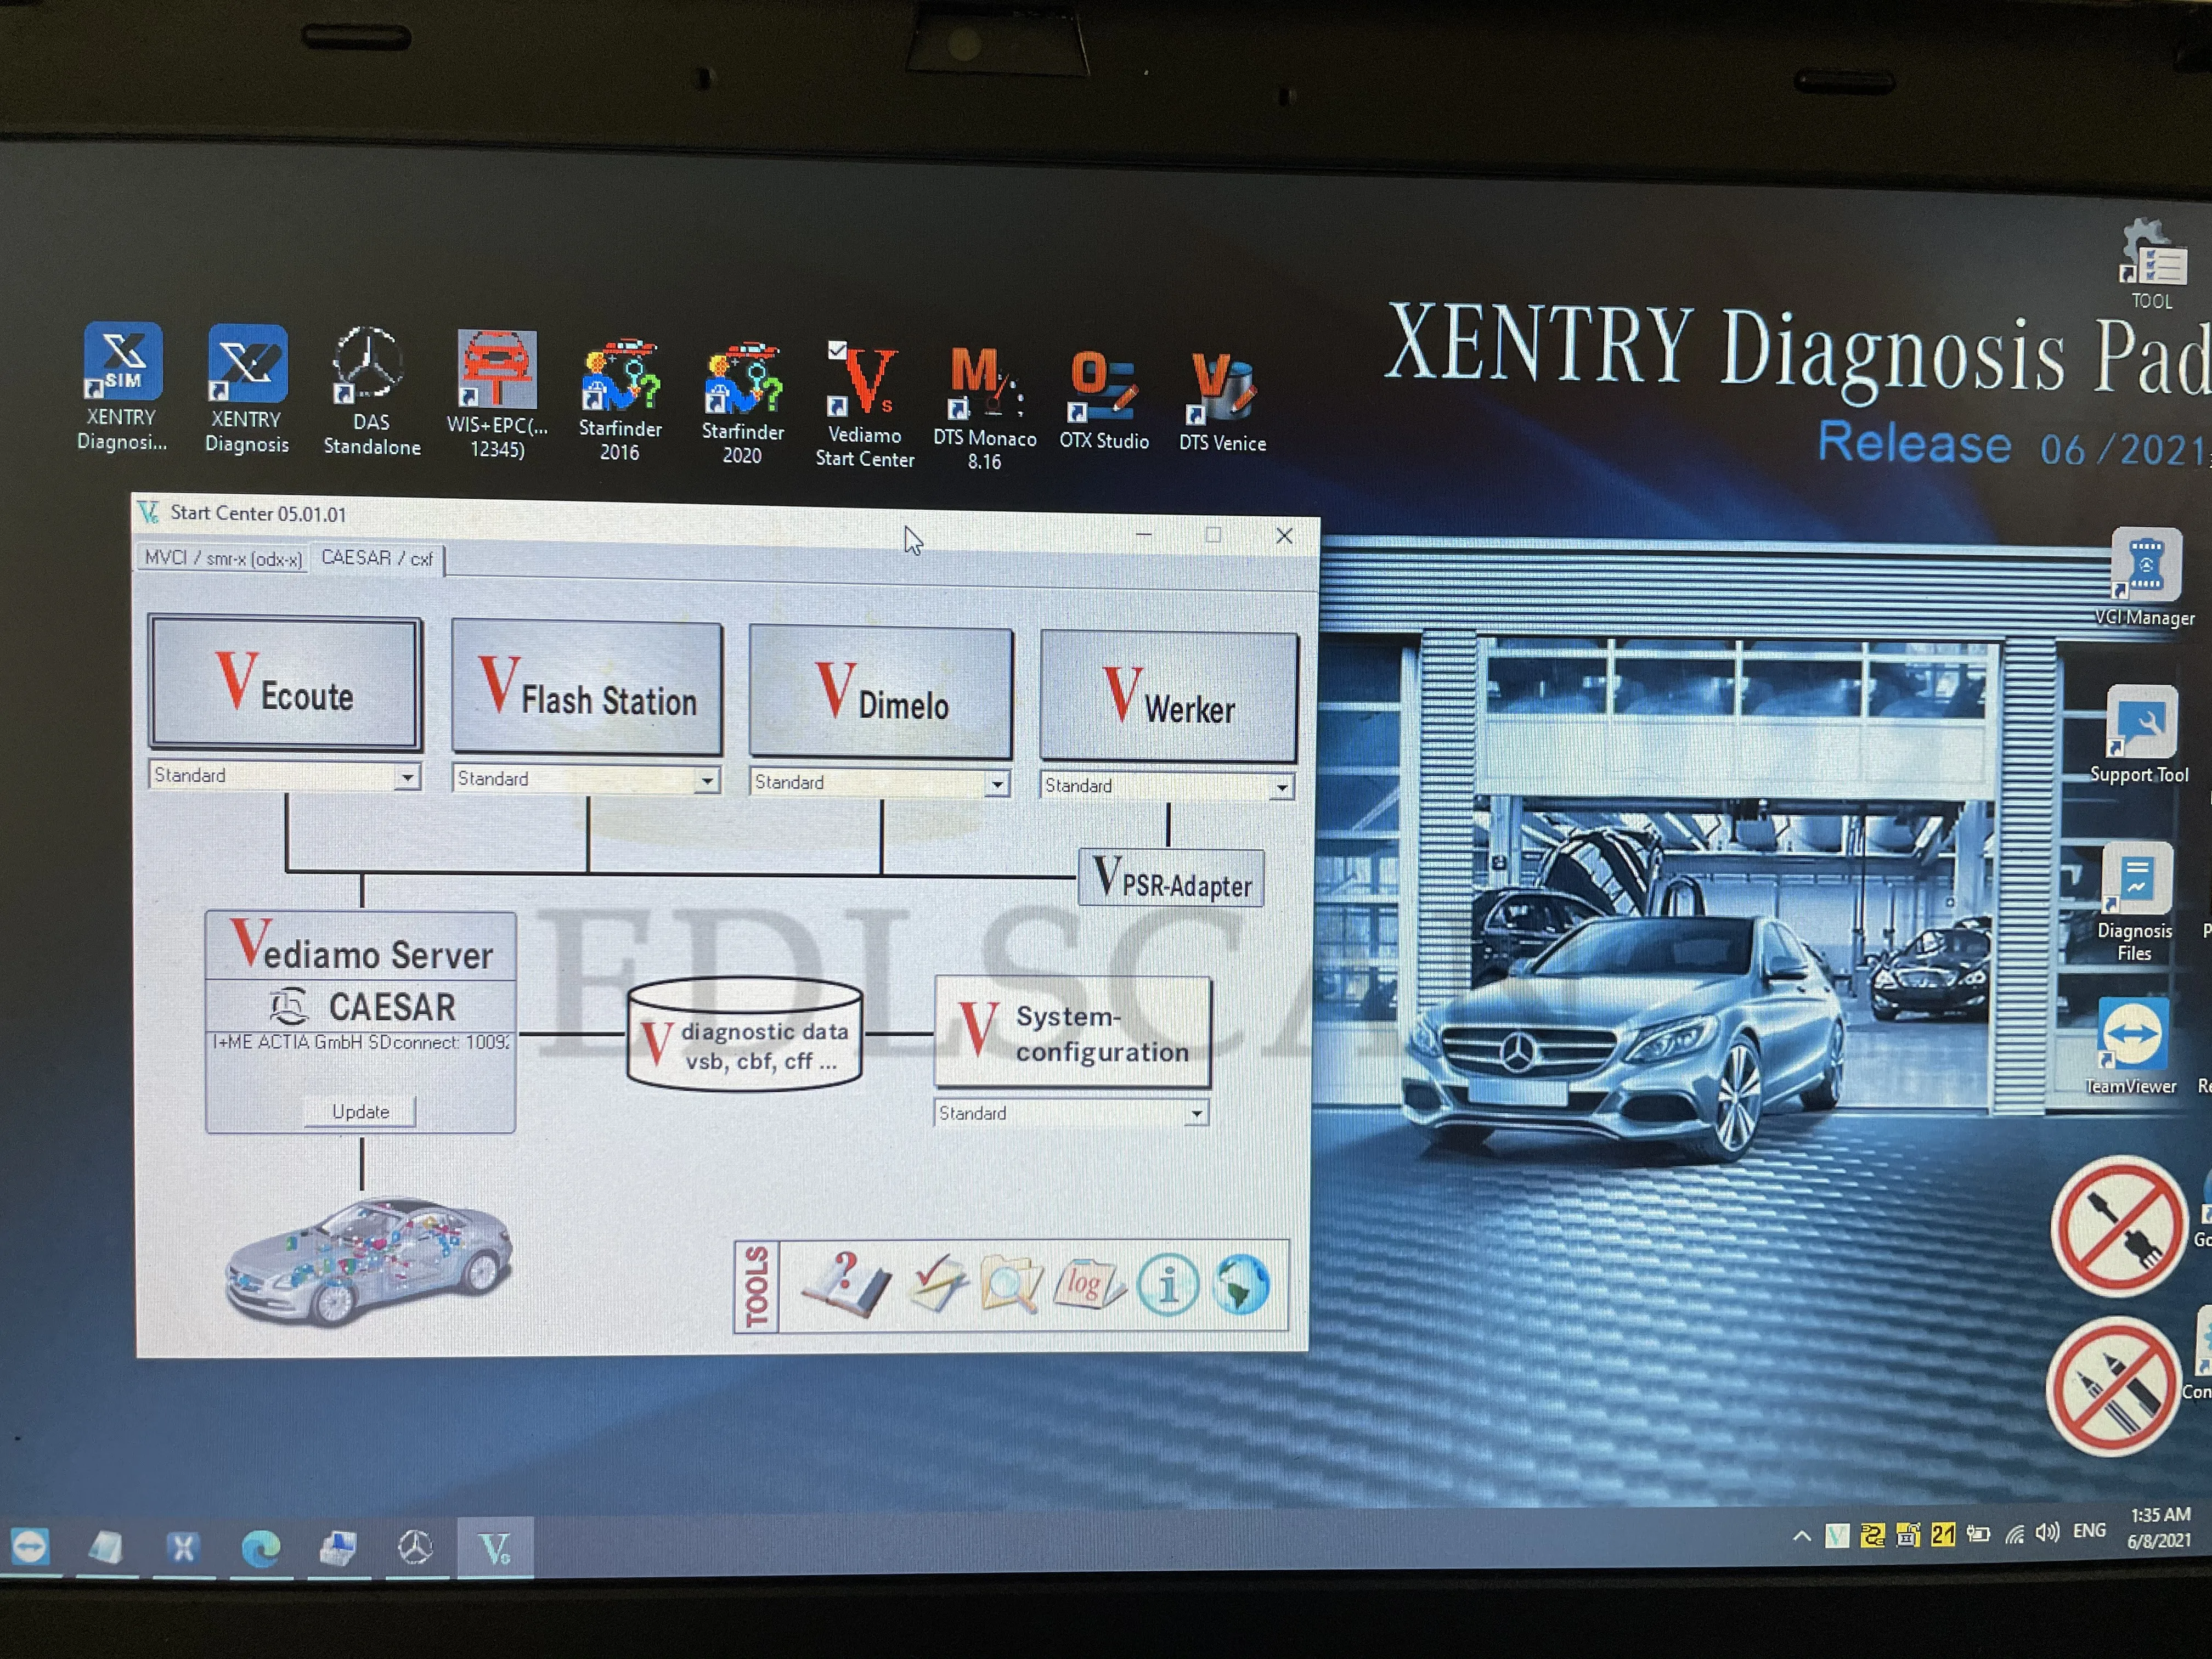The width and height of the screenshot is (2212, 1659).
Task: Expand the Werker Standard dropdown
Action: [1281, 788]
